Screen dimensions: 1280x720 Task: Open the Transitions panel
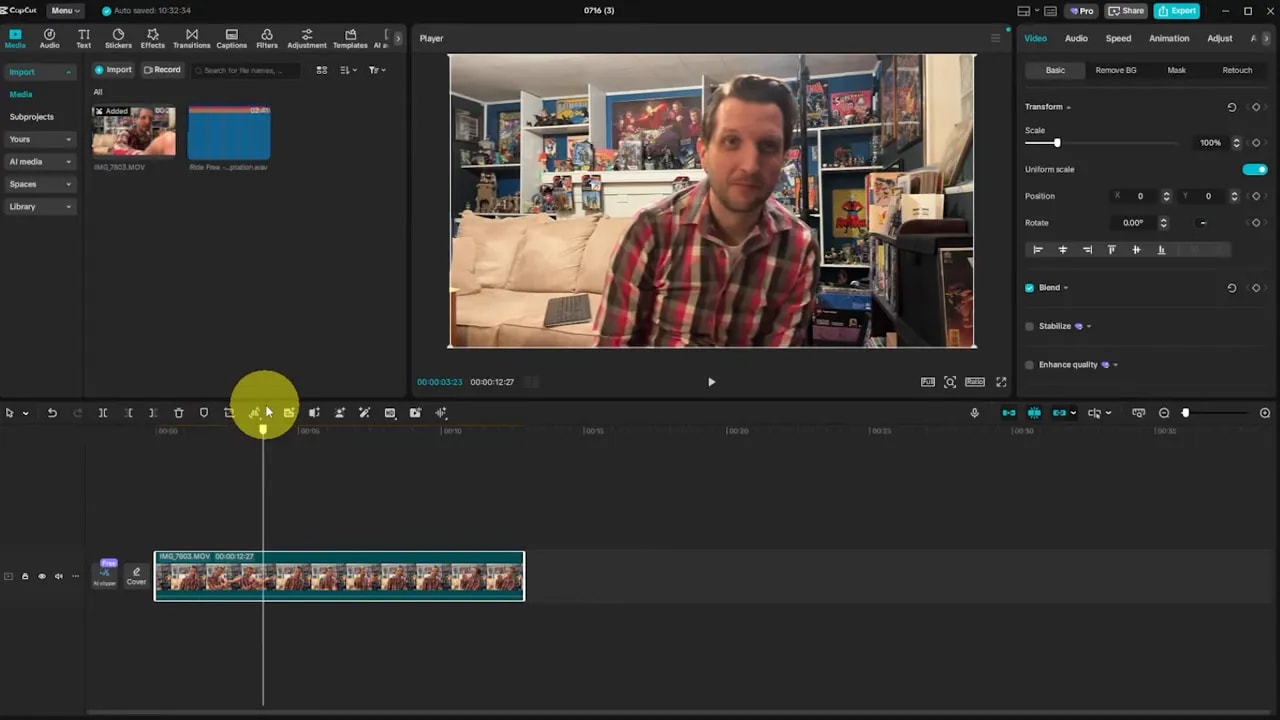point(191,38)
